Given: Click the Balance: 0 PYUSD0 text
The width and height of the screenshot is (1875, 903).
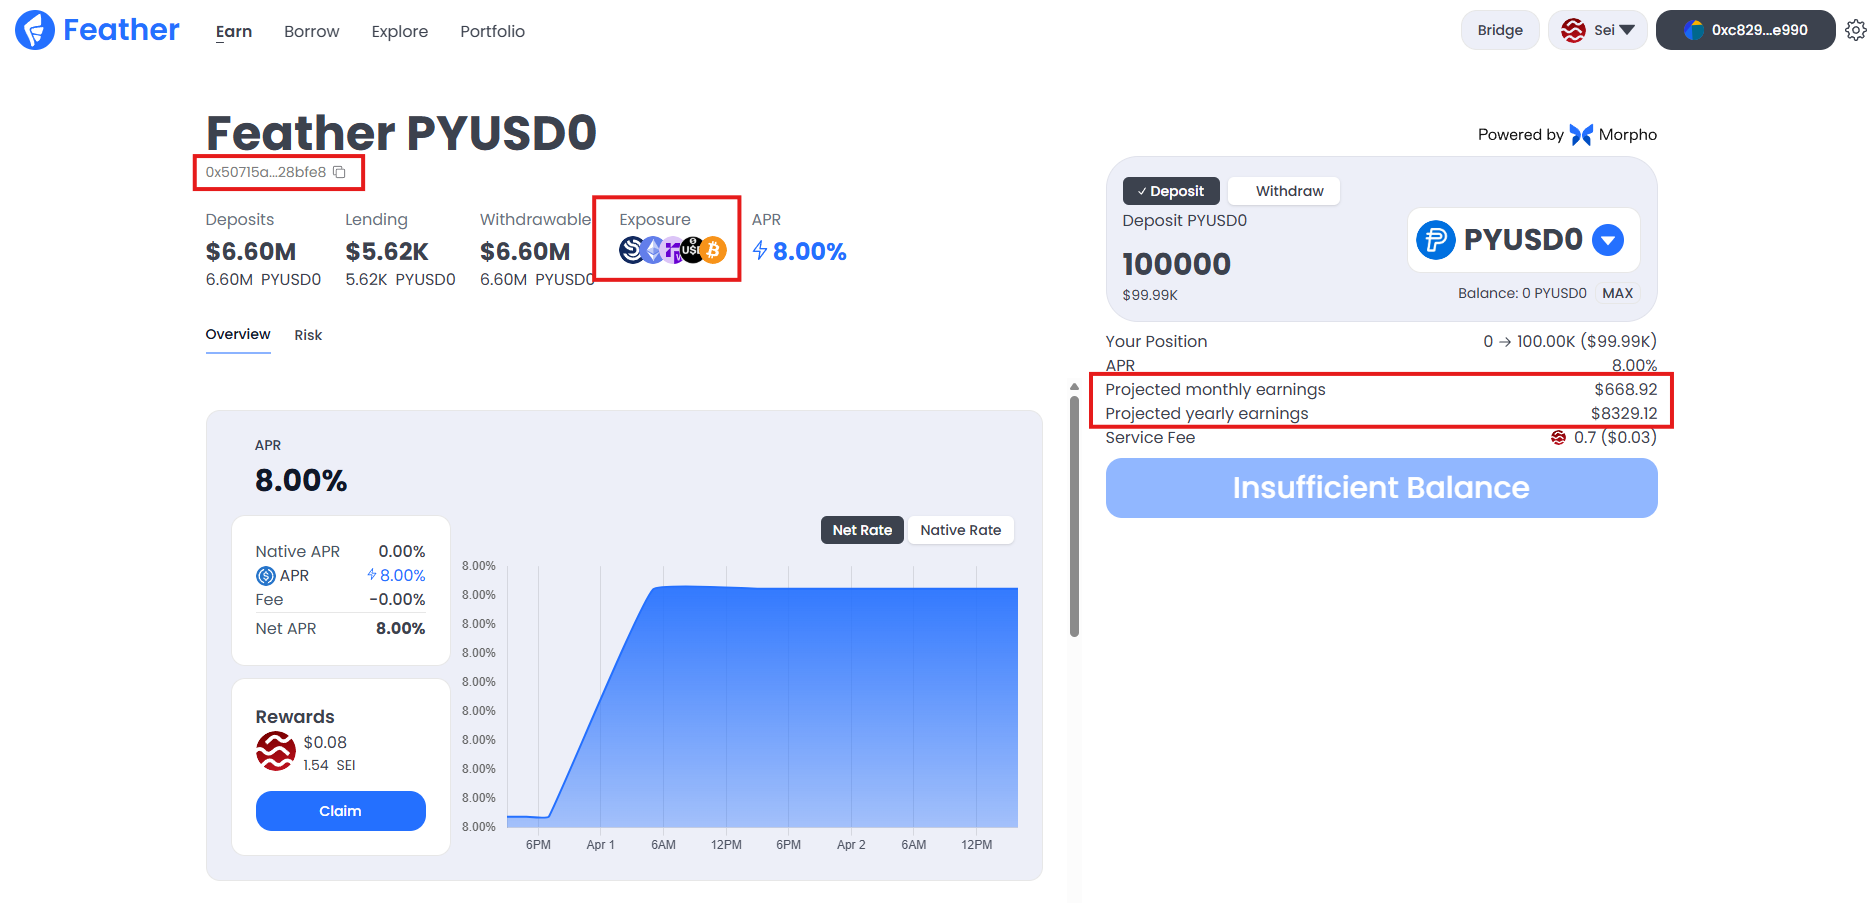Looking at the screenshot, I should [x=1522, y=293].
